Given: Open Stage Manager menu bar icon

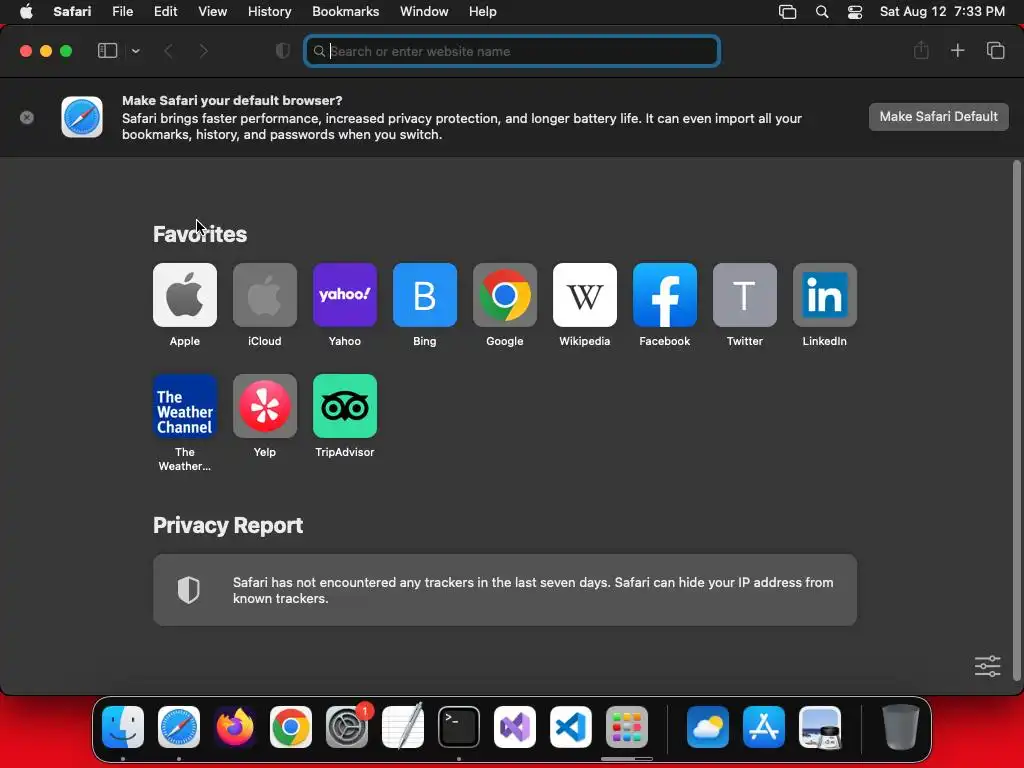Looking at the screenshot, I should tap(788, 12).
